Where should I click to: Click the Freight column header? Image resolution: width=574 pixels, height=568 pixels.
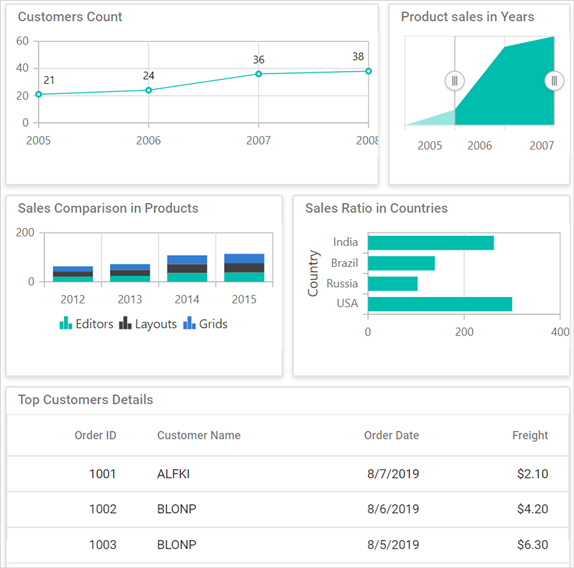[x=530, y=435]
